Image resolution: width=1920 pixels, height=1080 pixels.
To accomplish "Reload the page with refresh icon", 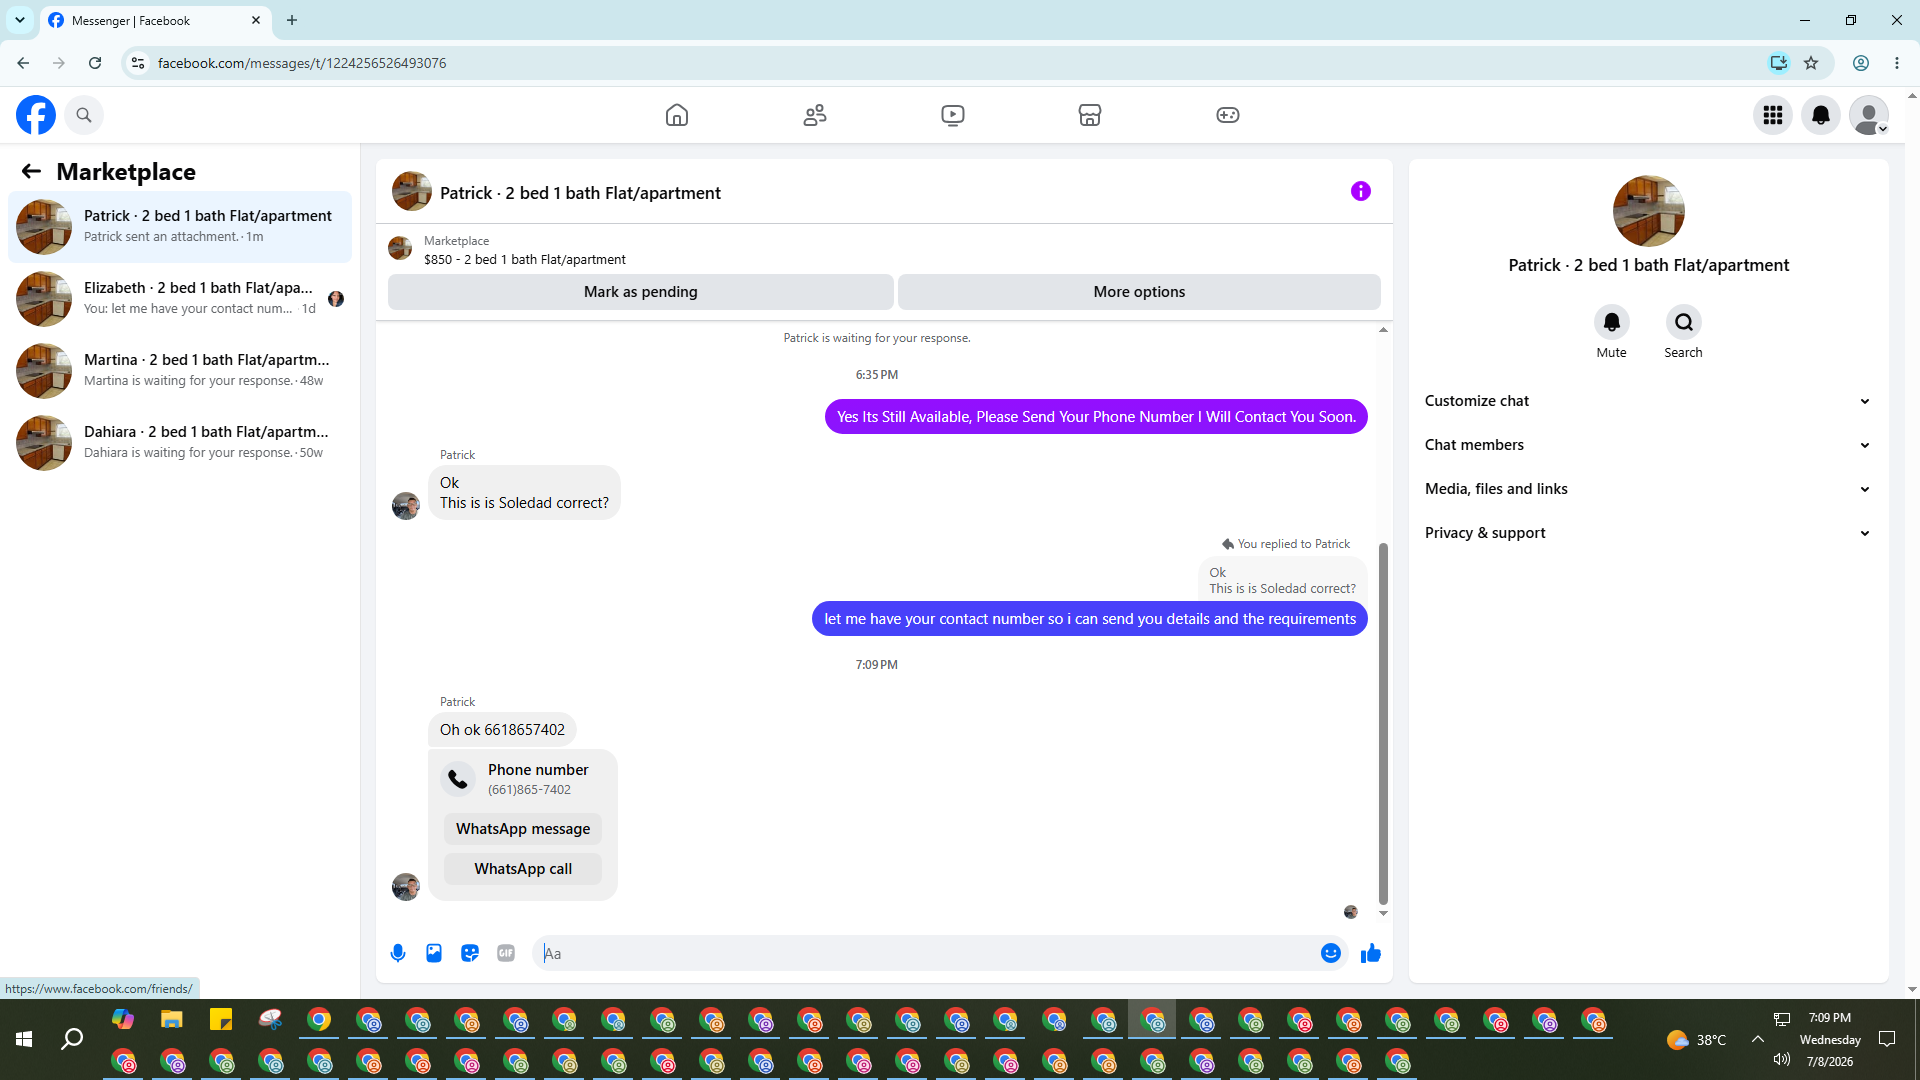I will pos(95,63).
